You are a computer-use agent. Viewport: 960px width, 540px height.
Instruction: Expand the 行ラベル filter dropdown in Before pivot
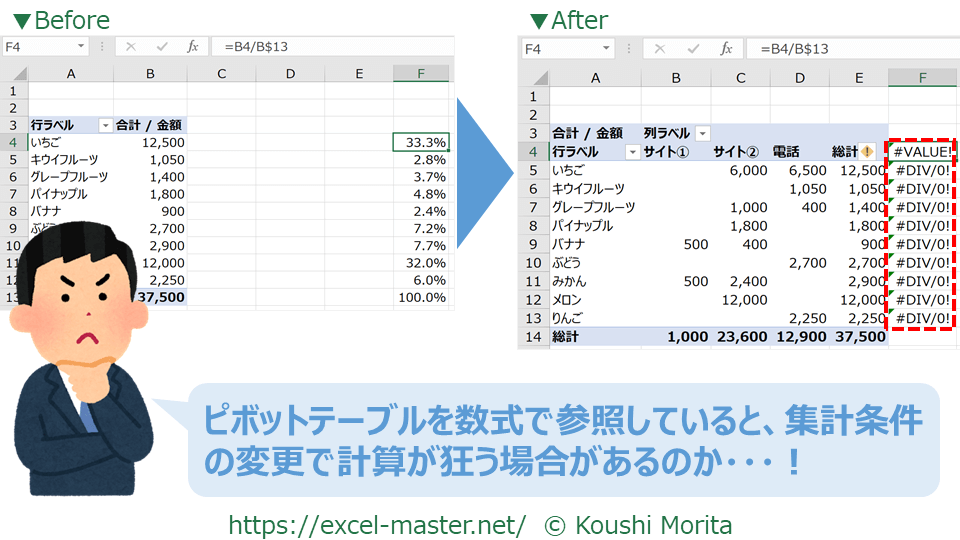(x=105, y=125)
